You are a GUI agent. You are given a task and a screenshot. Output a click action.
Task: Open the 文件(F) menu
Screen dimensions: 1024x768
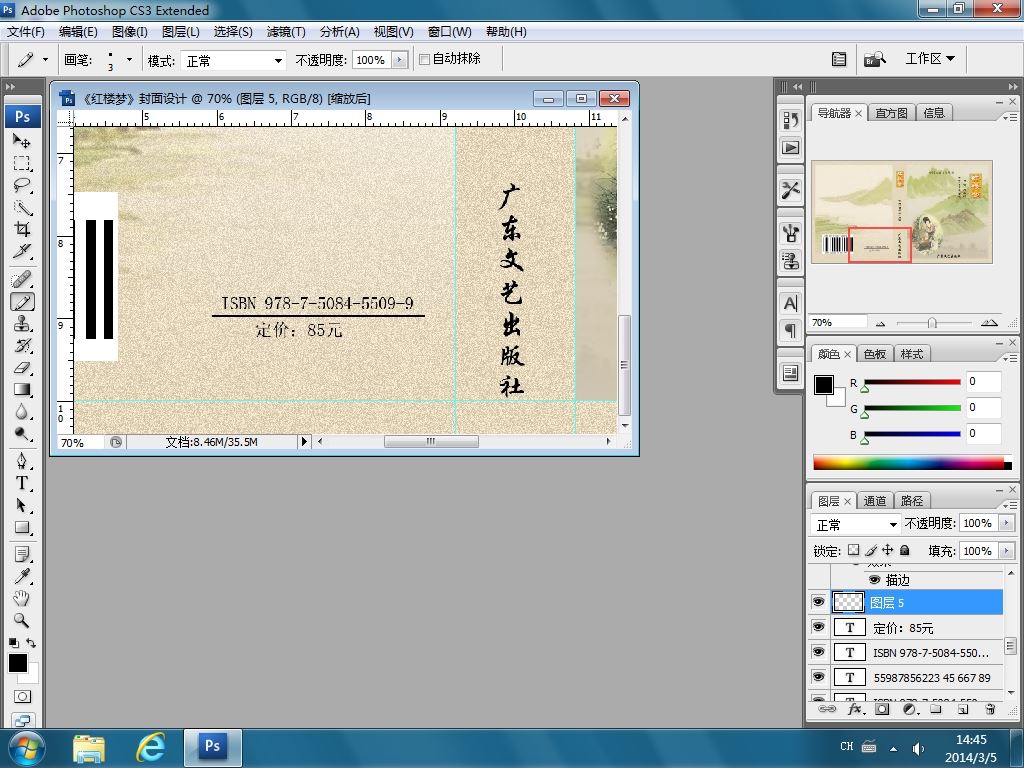pos(25,31)
